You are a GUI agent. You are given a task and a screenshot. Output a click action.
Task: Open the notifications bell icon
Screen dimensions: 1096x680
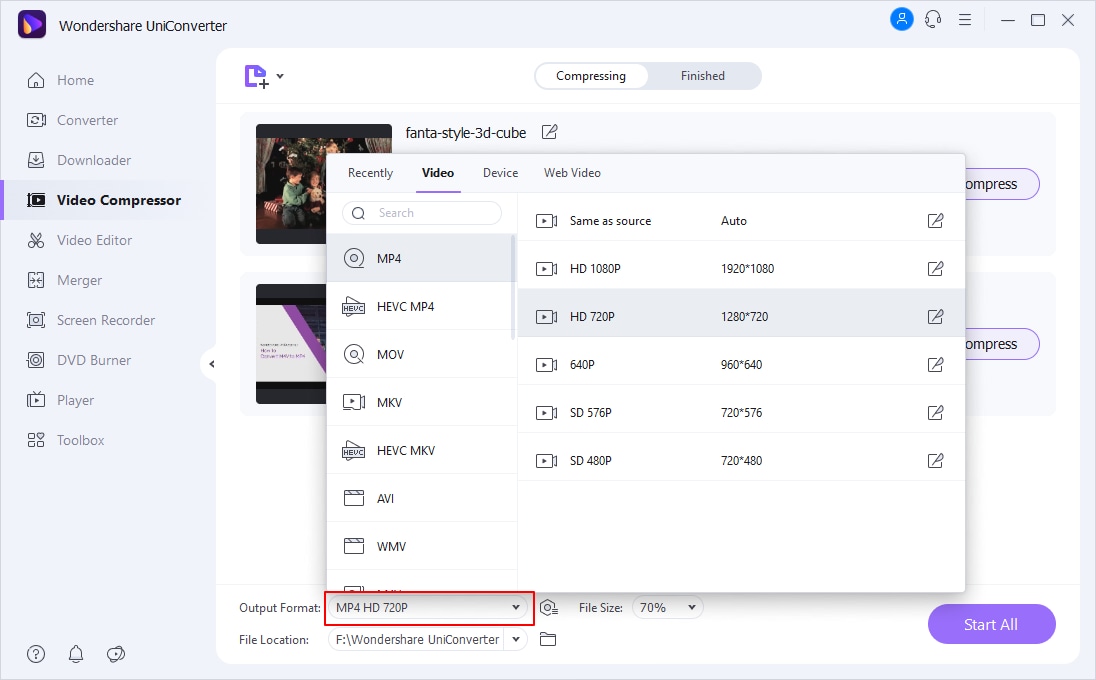click(76, 654)
